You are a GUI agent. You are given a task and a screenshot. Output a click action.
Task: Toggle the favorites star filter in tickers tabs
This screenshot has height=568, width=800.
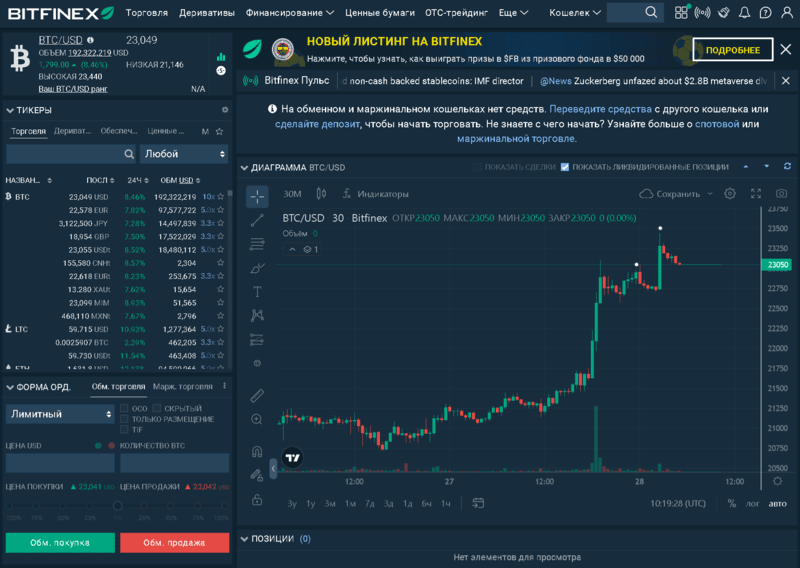(219, 131)
